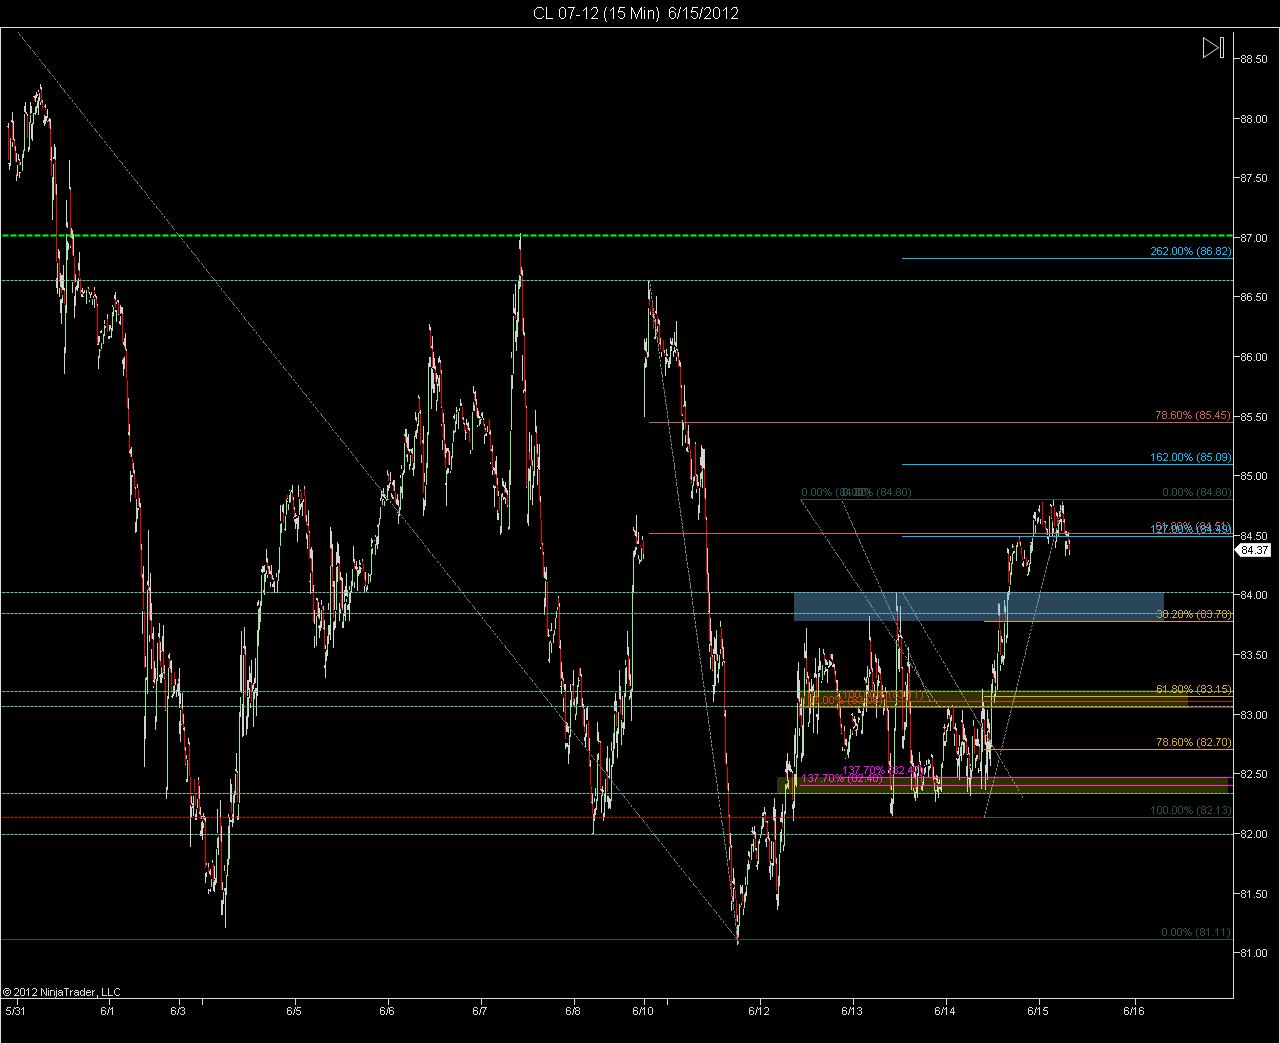The height and width of the screenshot is (1044, 1280).
Task: Click the 81.00 price axis label
Action: [x=1254, y=953]
